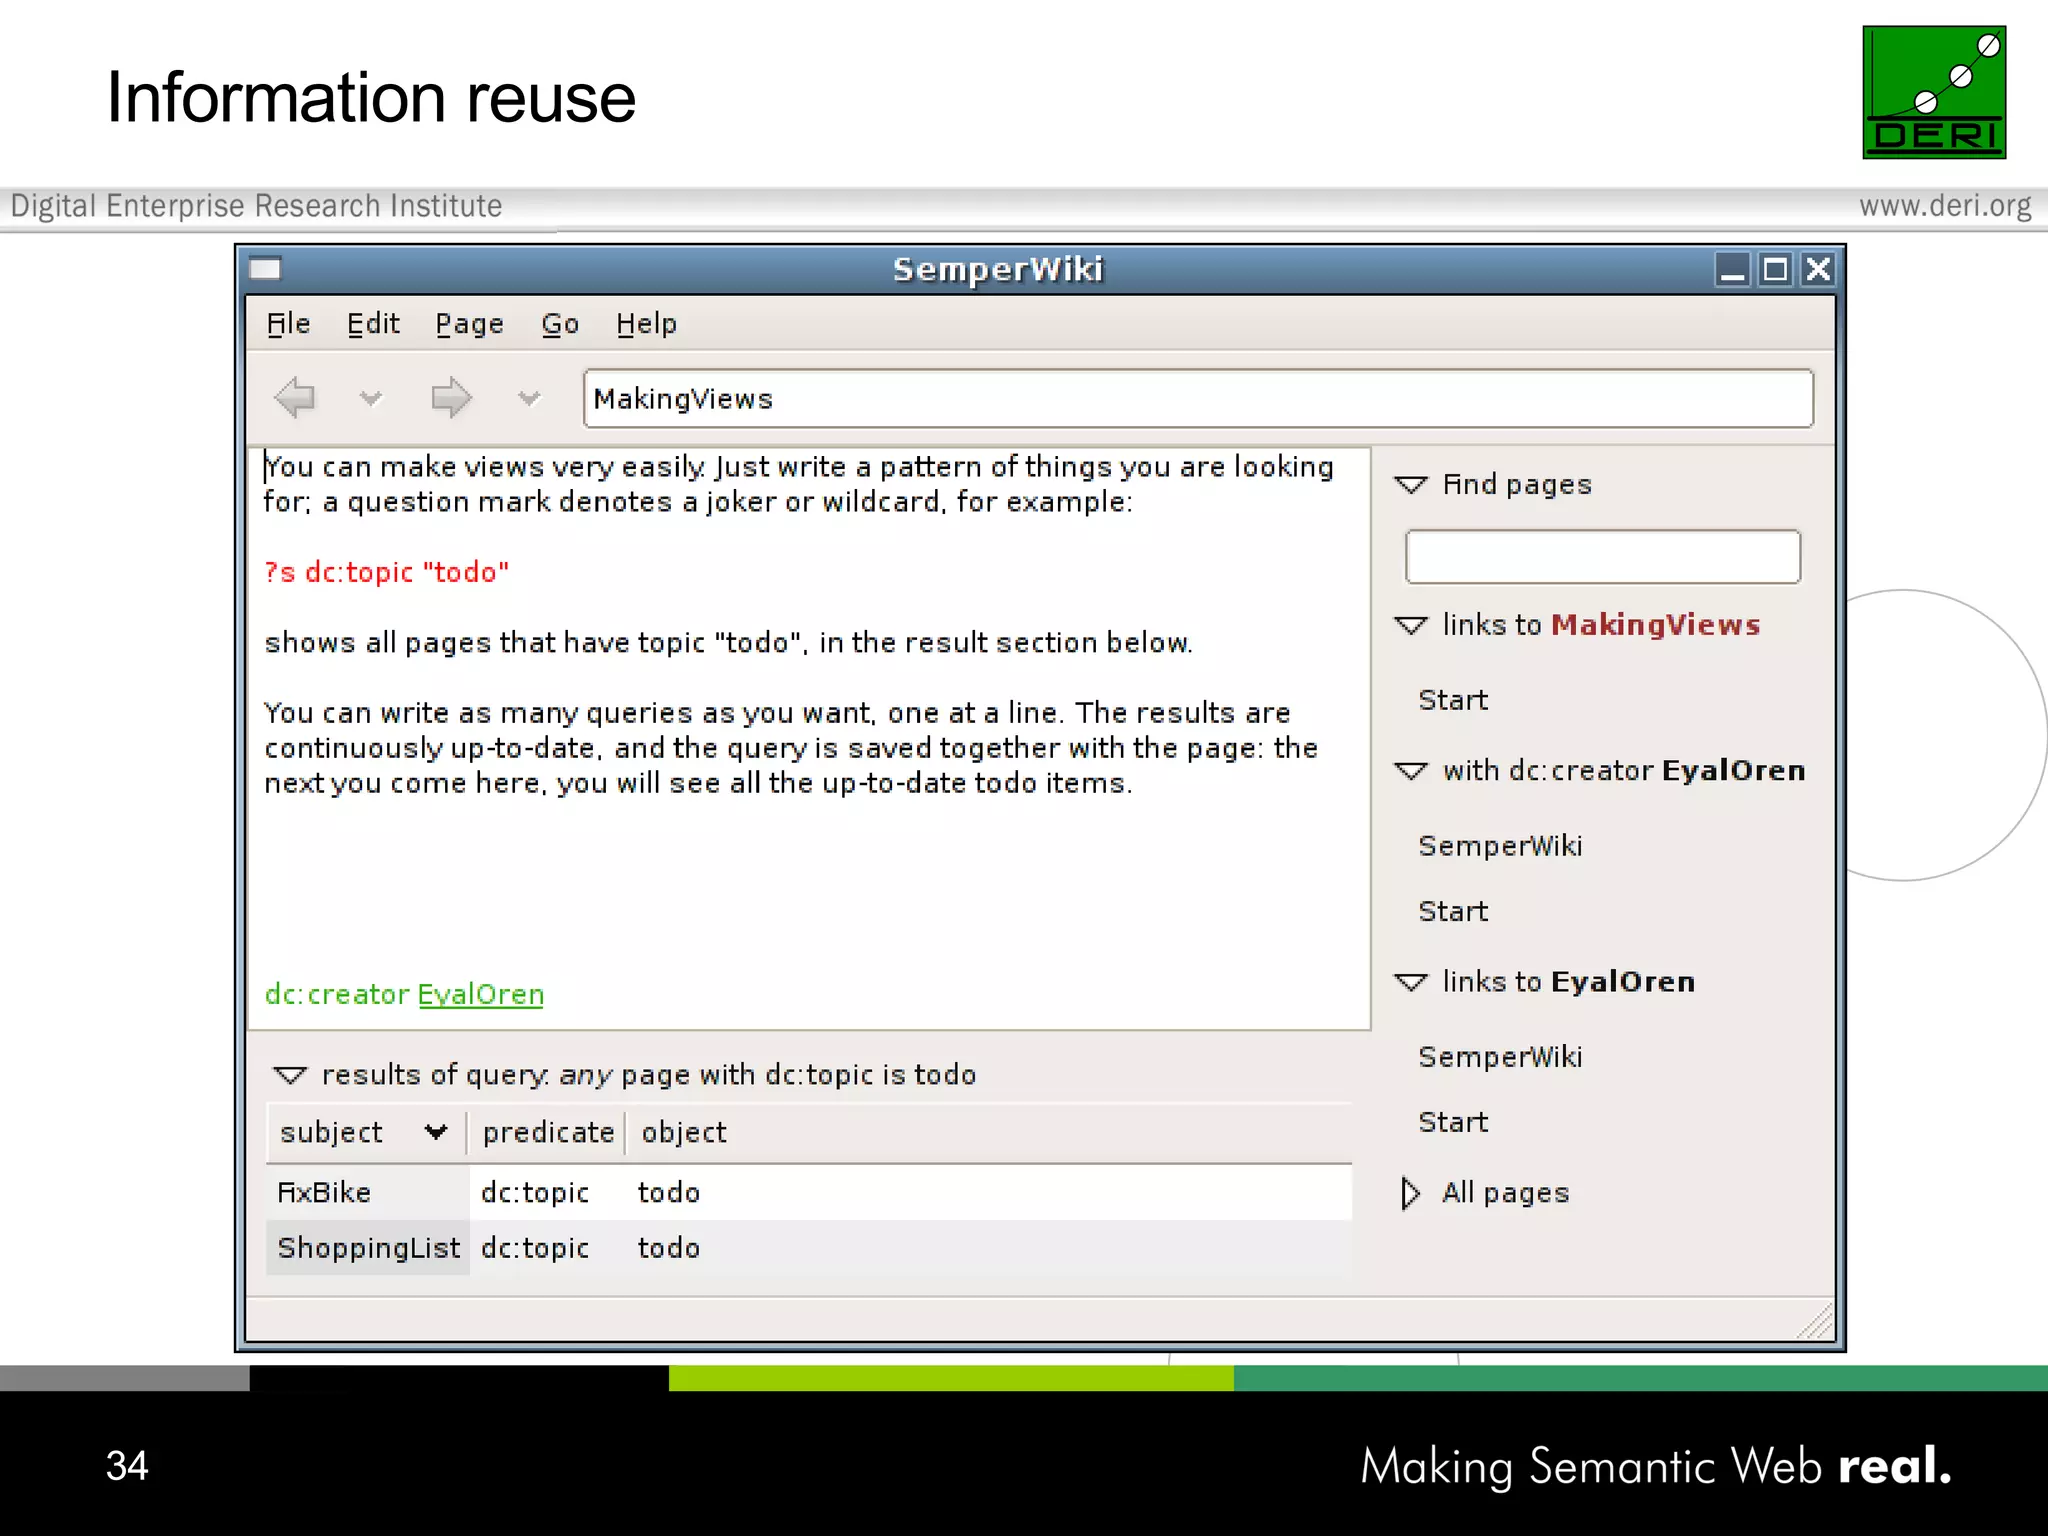The image size is (2048, 1536).
Task: Open the back history dropdown arrow
Action: (370, 399)
